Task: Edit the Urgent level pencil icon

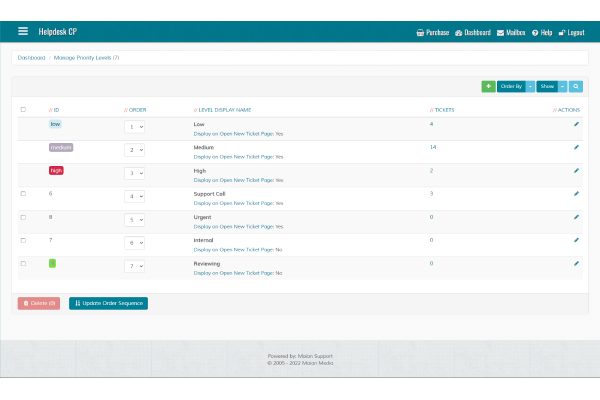Action: [576, 217]
